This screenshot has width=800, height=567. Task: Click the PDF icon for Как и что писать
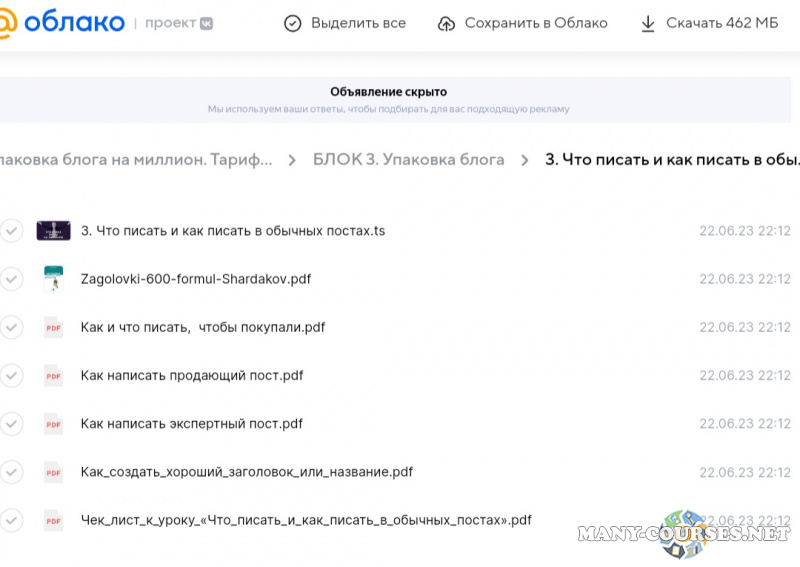pyautogui.click(x=53, y=327)
